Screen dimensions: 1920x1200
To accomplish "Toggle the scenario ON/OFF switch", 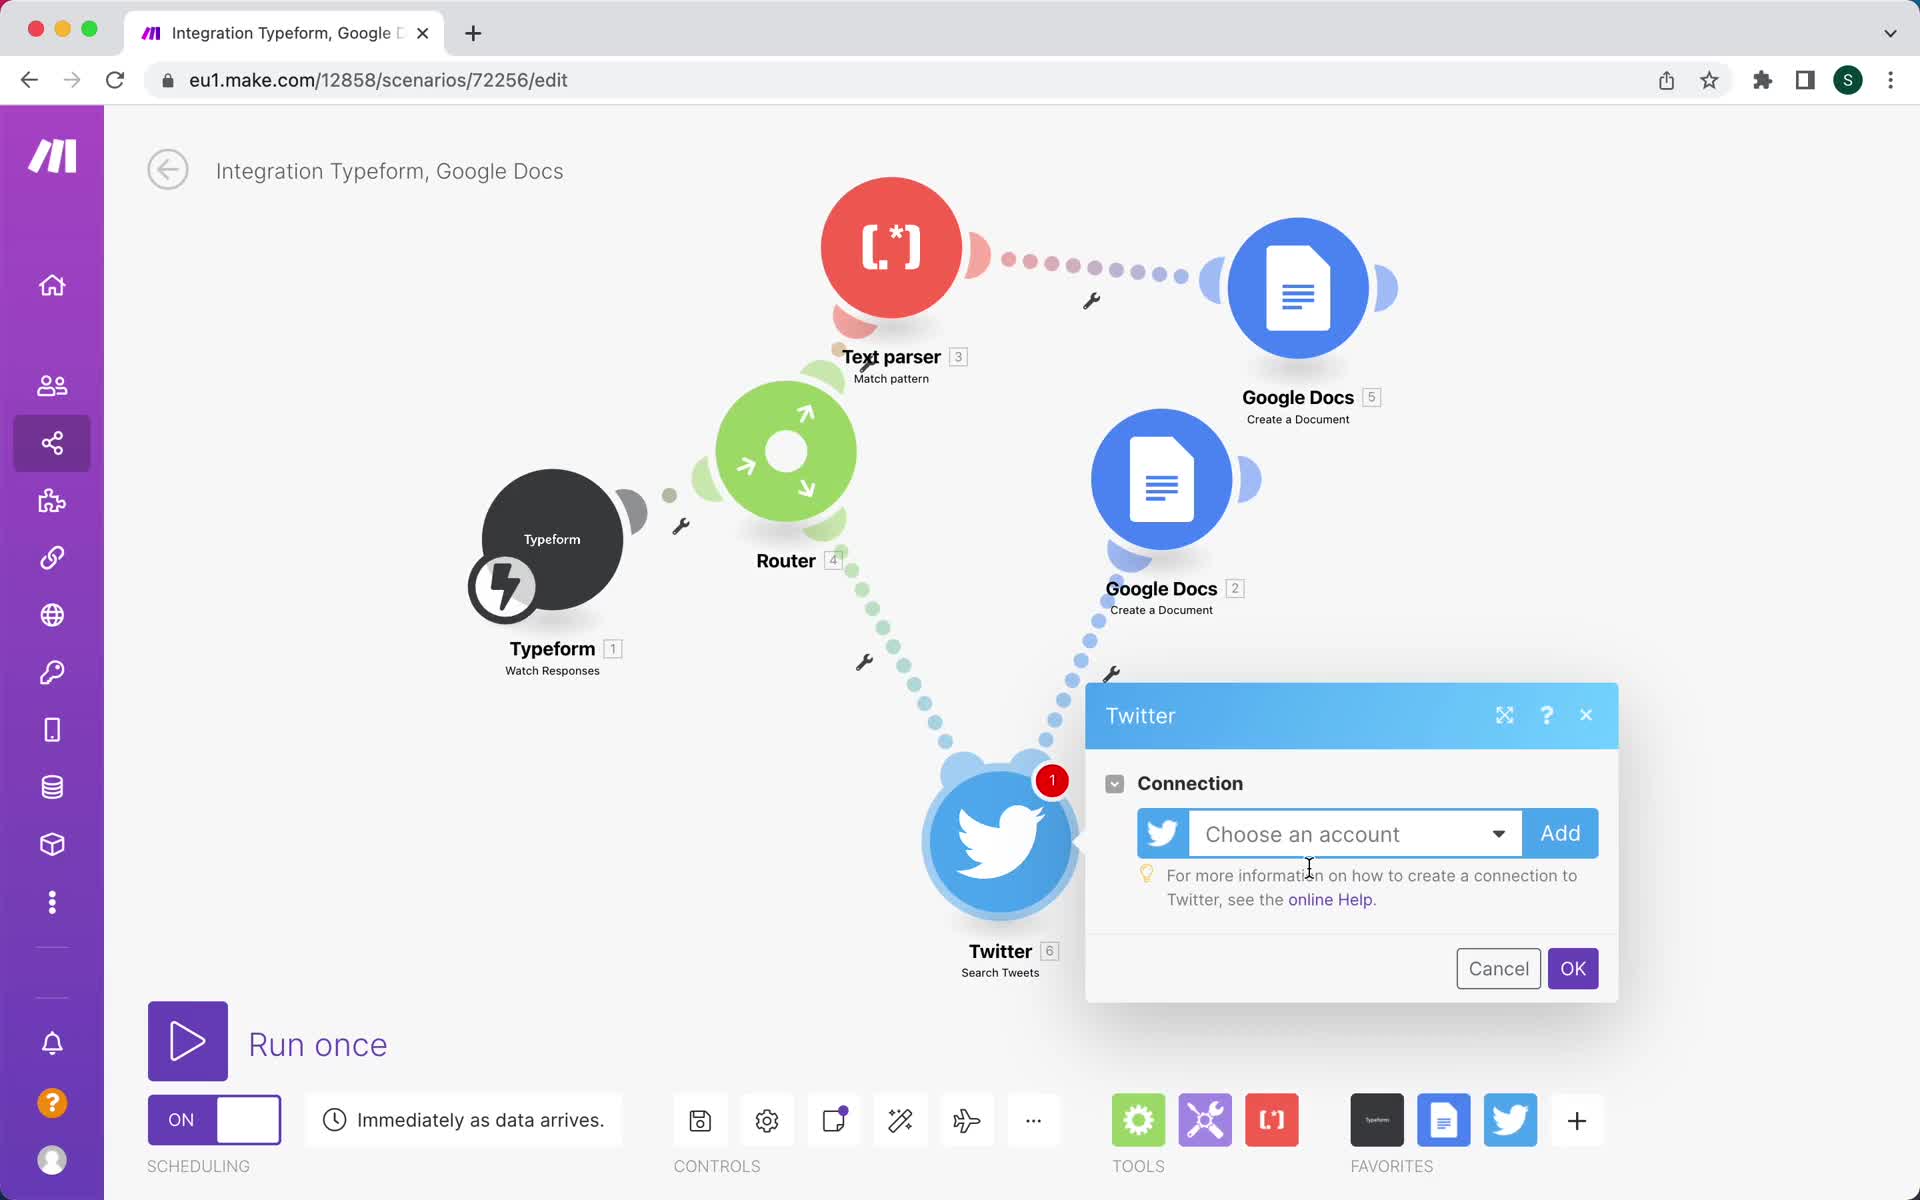I will (214, 1120).
